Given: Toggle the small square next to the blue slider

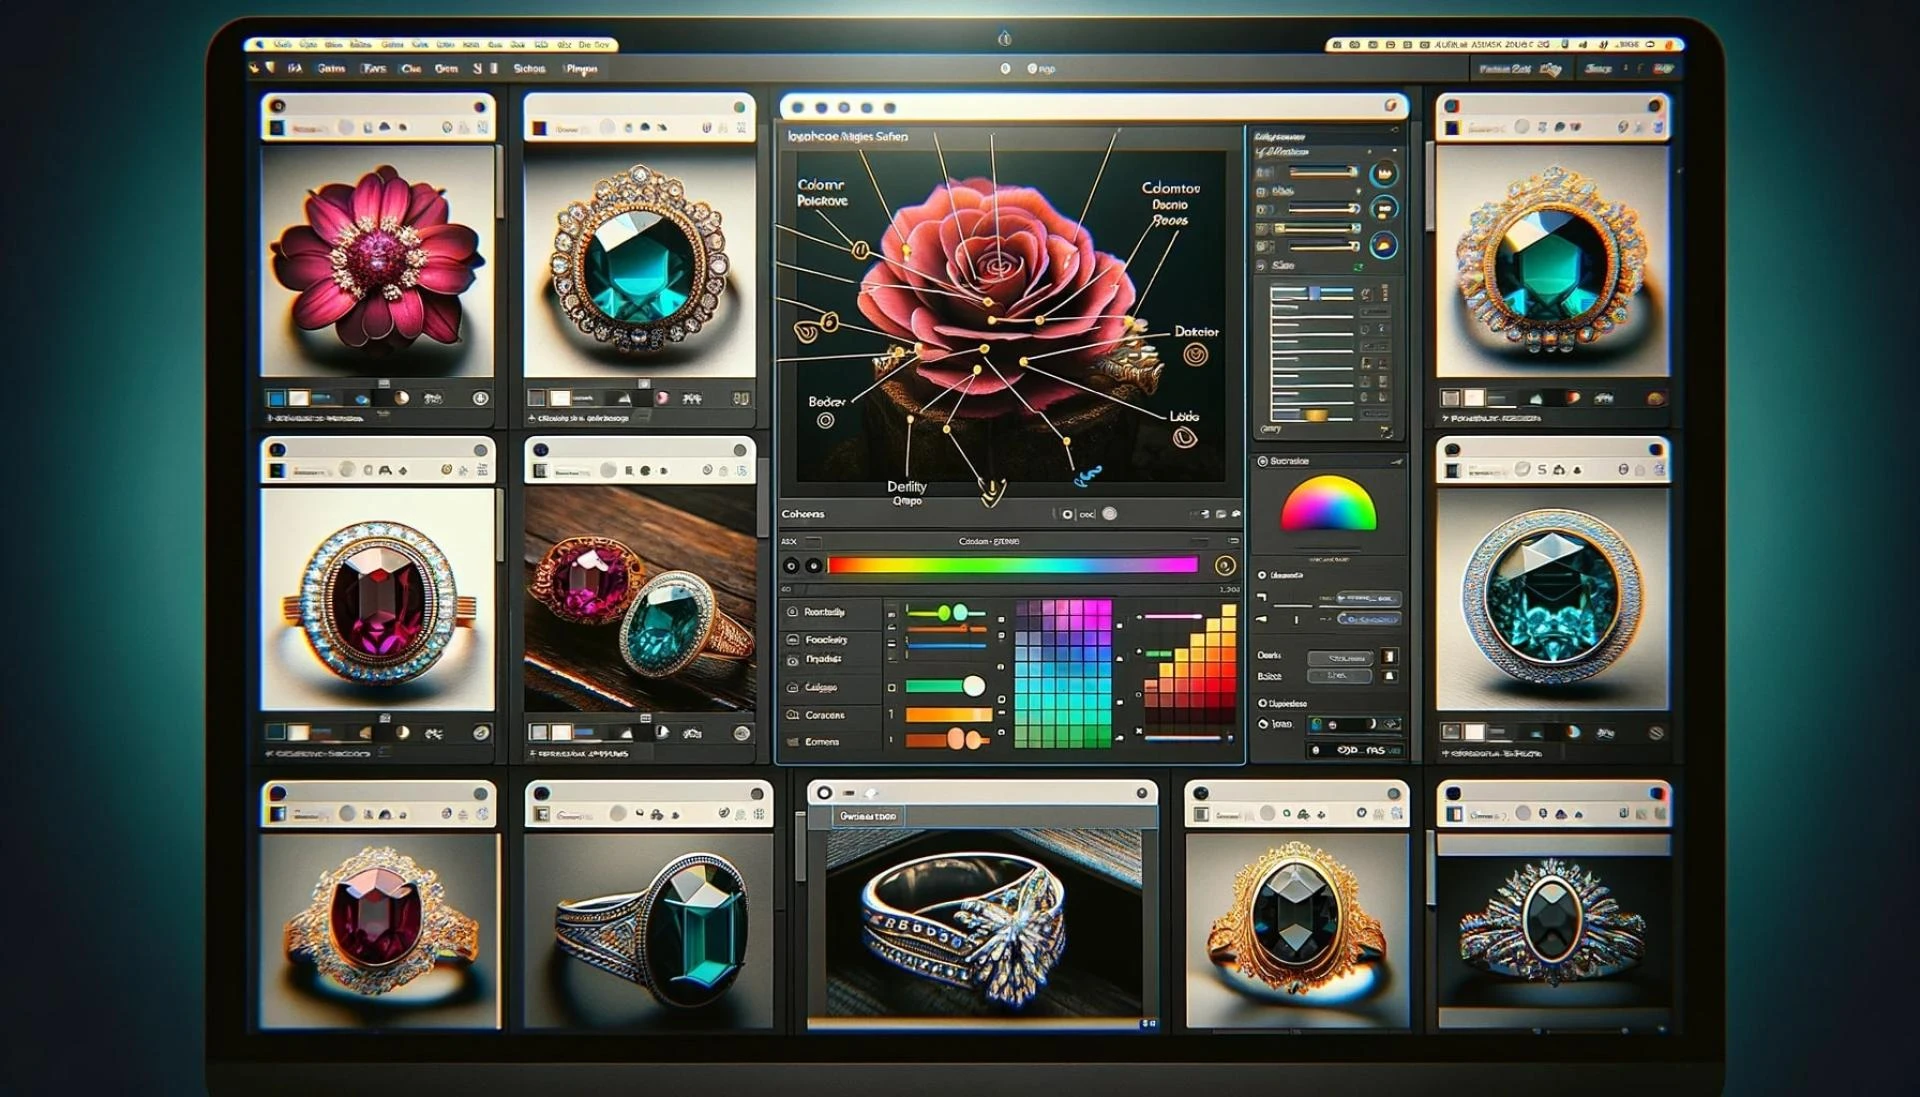Looking at the screenshot, I should (x=1002, y=636).
